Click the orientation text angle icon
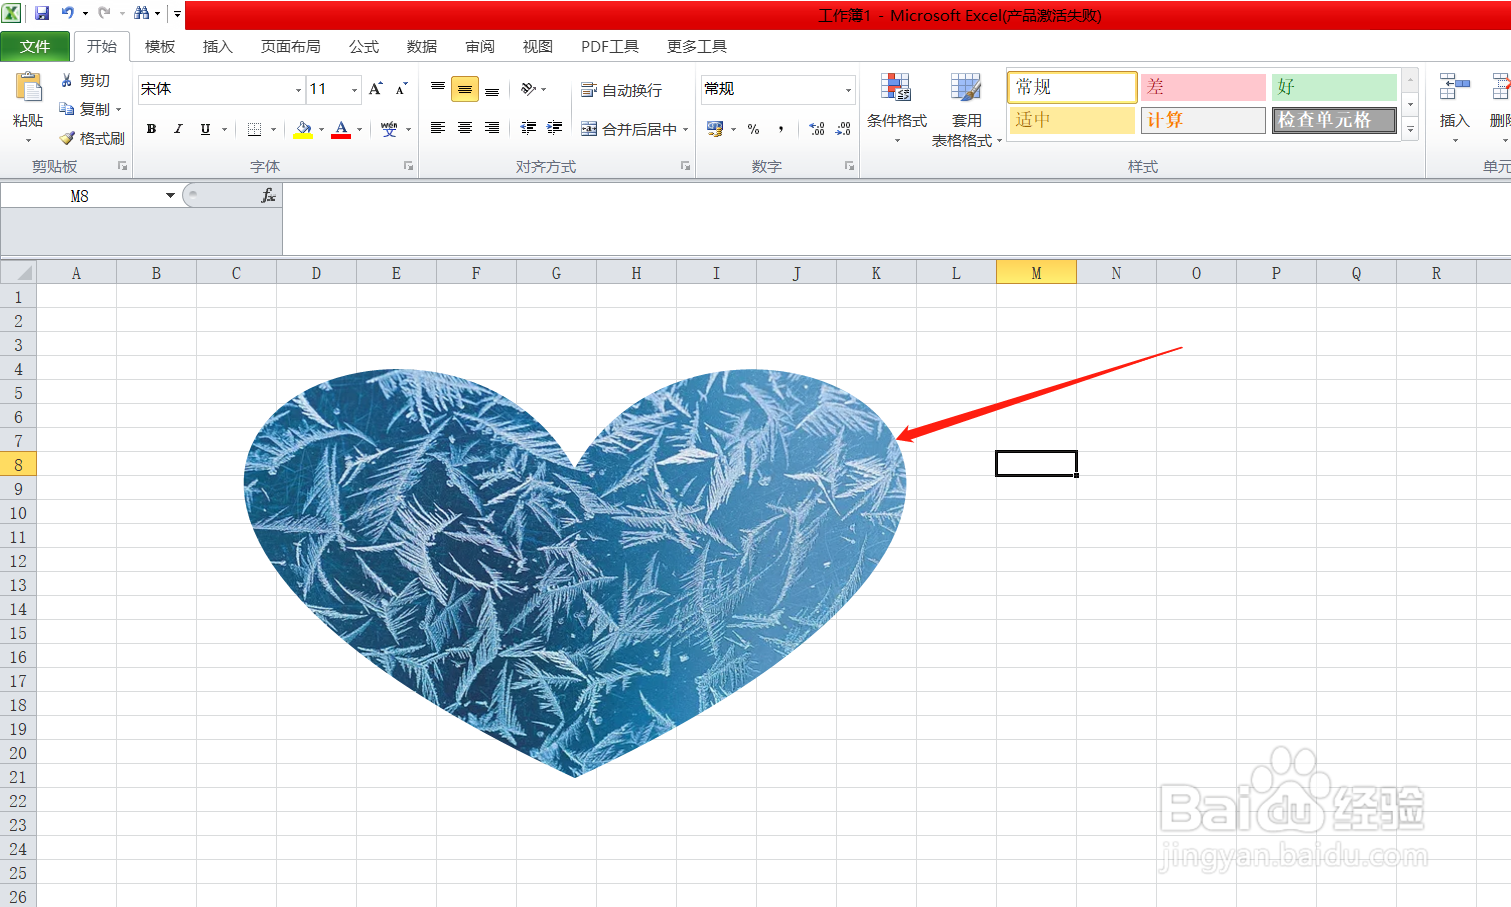 tap(528, 89)
